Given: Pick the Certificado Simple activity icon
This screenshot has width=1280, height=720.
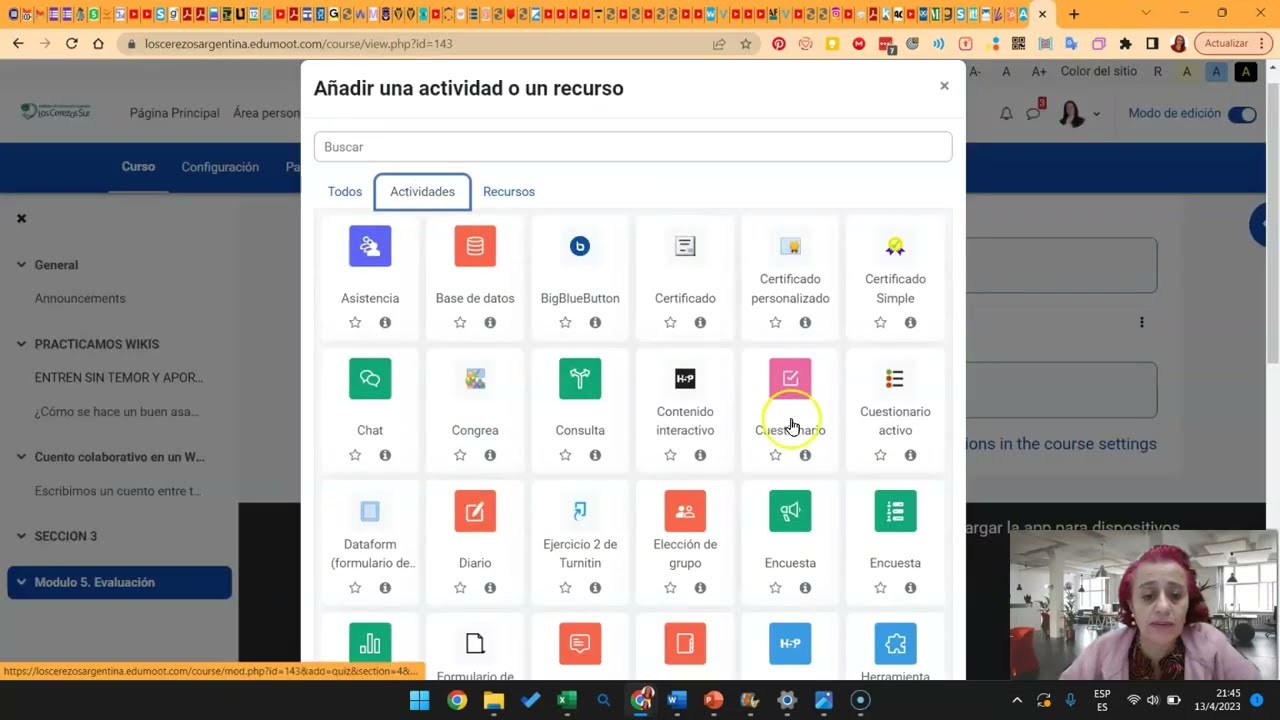Looking at the screenshot, I should (x=895, y=246).
